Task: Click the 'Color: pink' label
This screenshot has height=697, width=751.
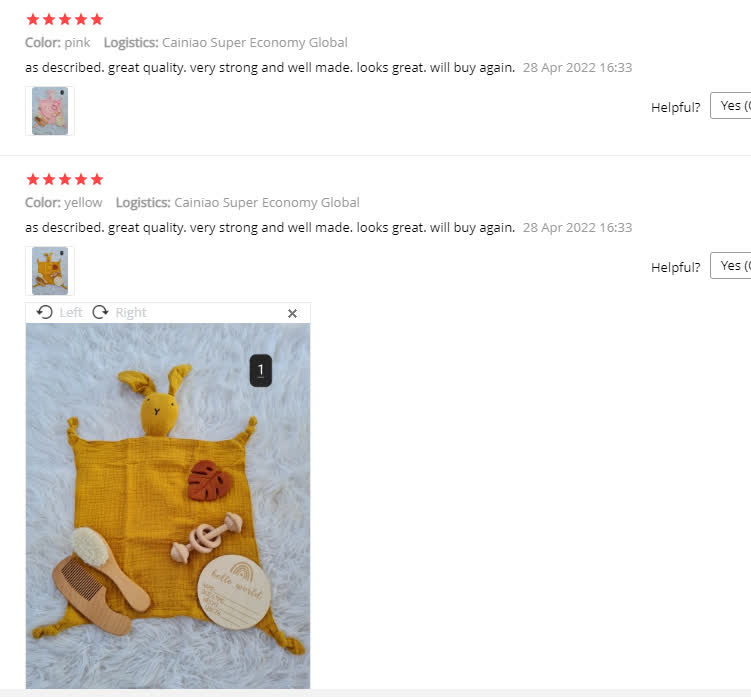Action: tap(57, 43)
